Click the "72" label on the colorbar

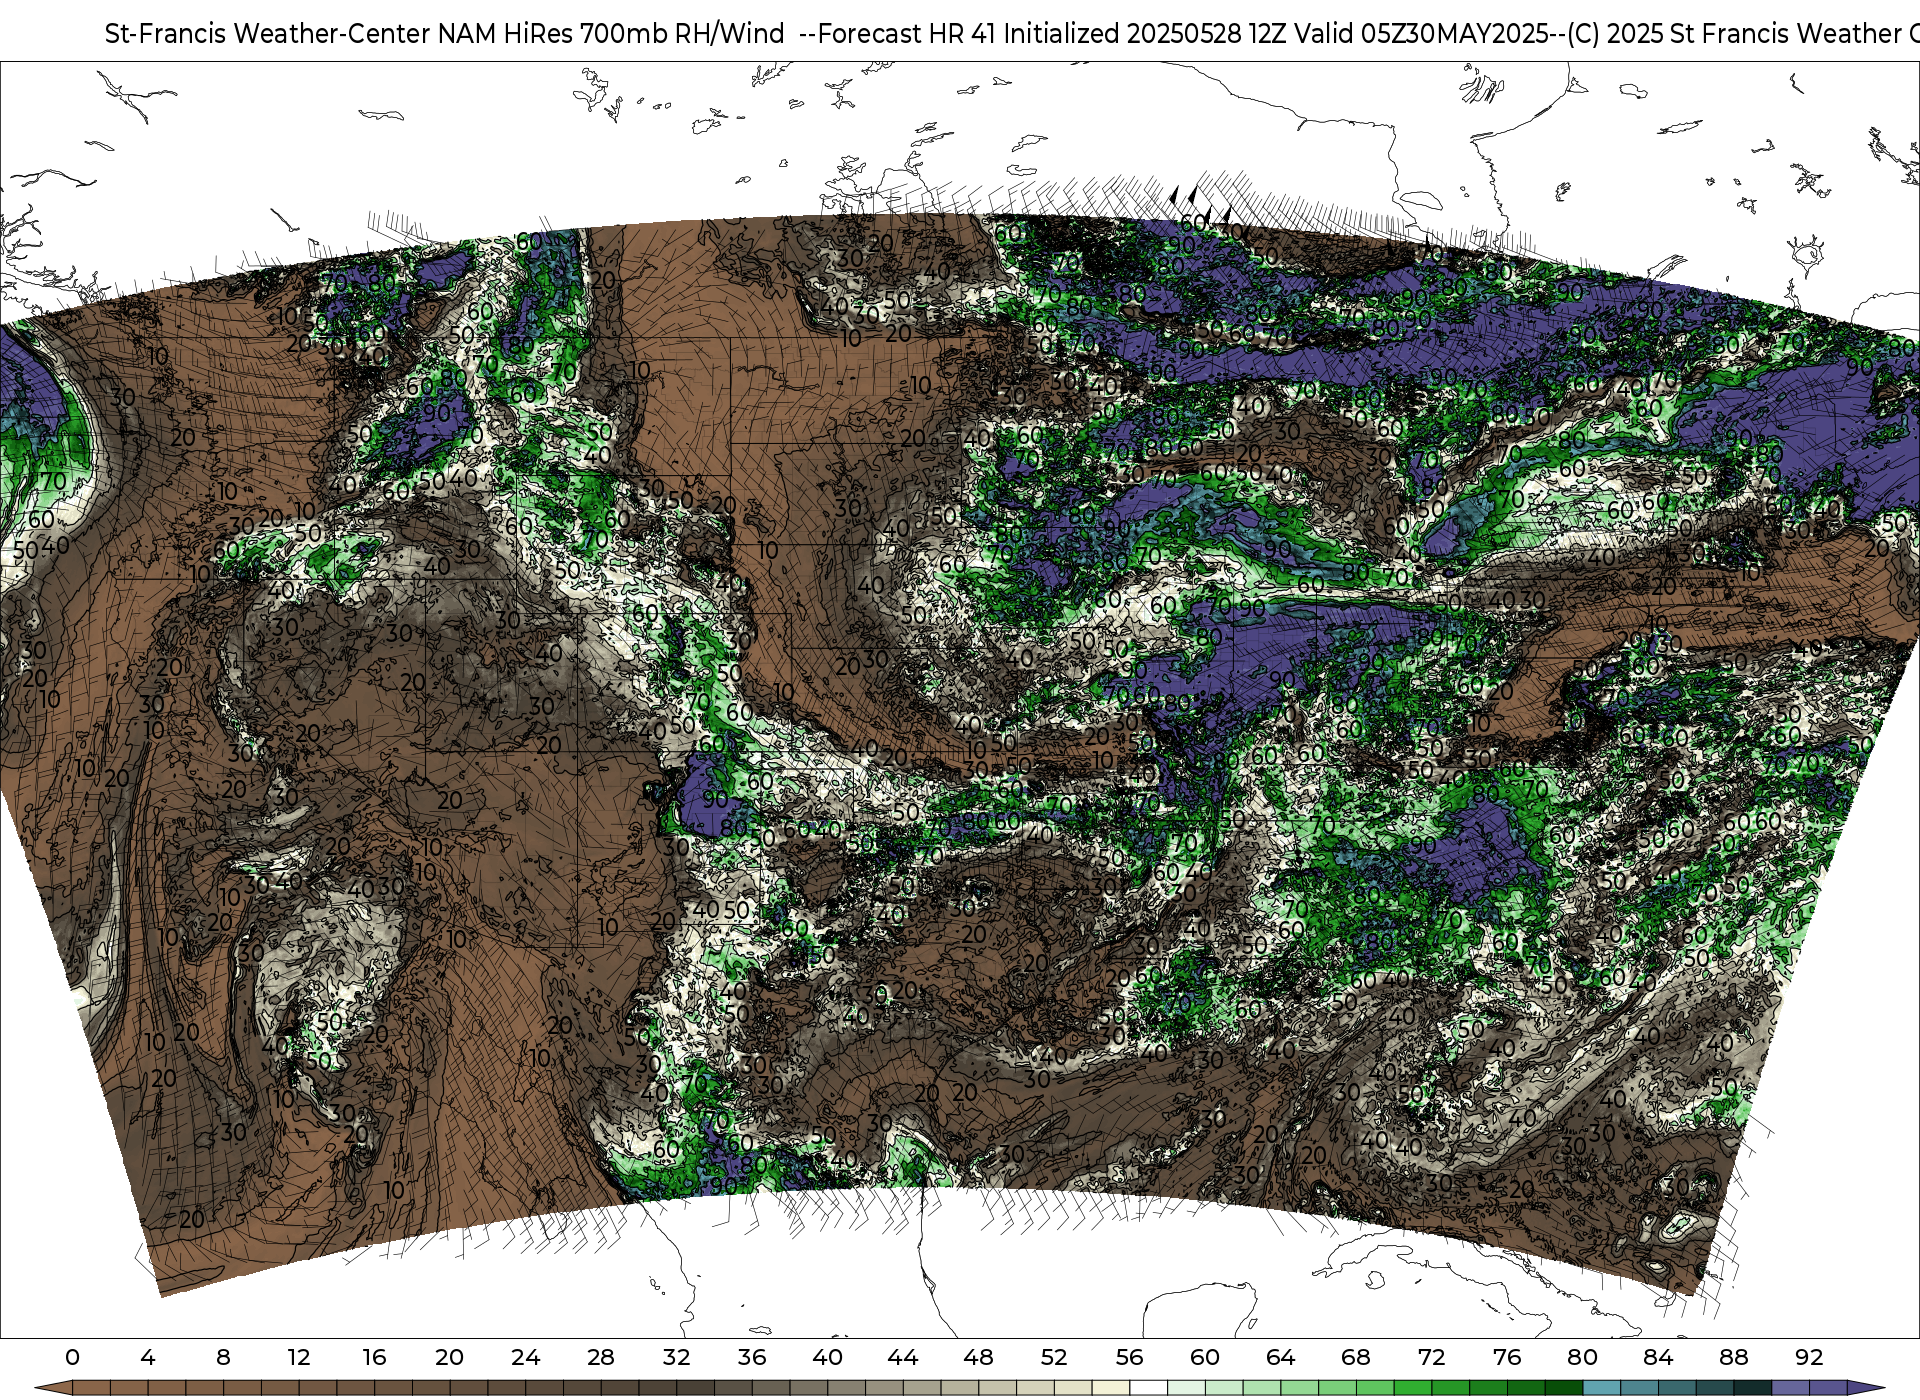click(1431, 1357)
